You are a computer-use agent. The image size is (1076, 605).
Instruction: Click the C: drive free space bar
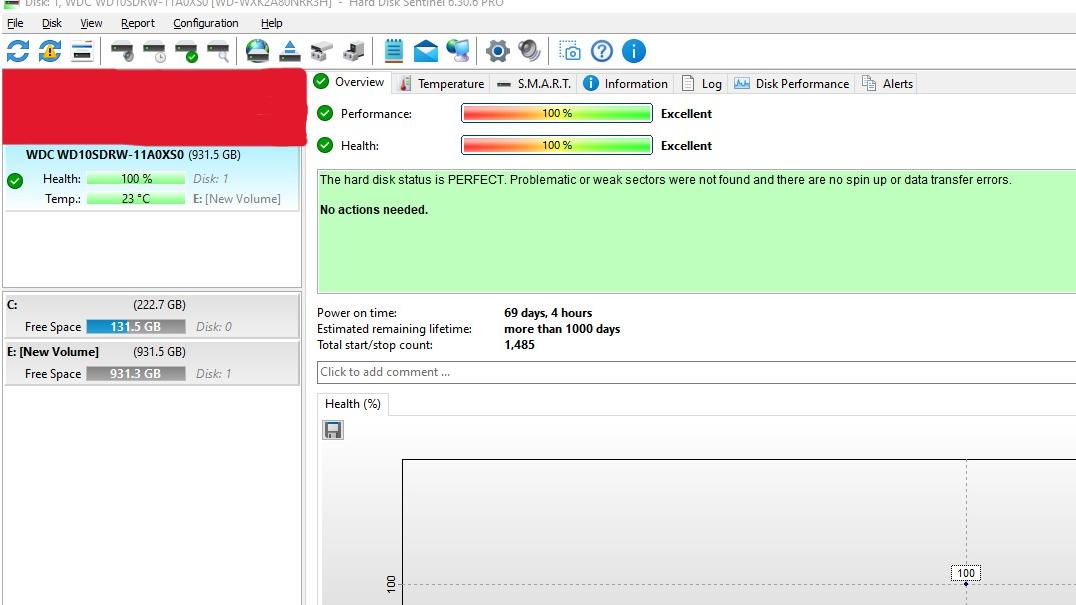pos(136,327)
